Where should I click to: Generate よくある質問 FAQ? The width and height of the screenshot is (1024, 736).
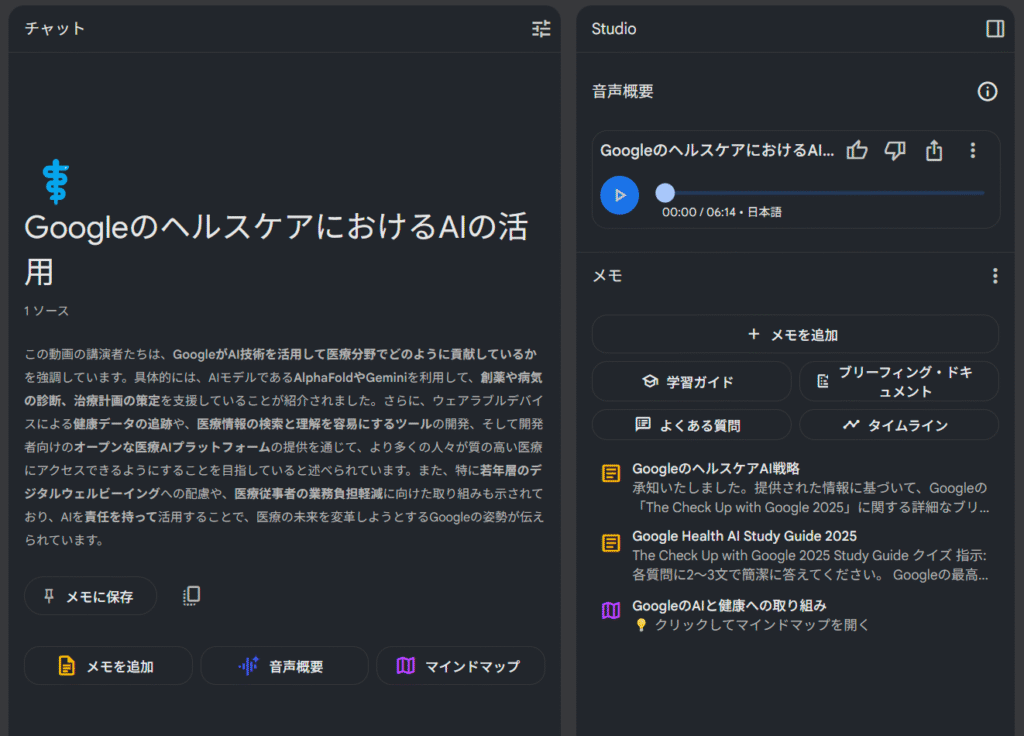[691, 425]
